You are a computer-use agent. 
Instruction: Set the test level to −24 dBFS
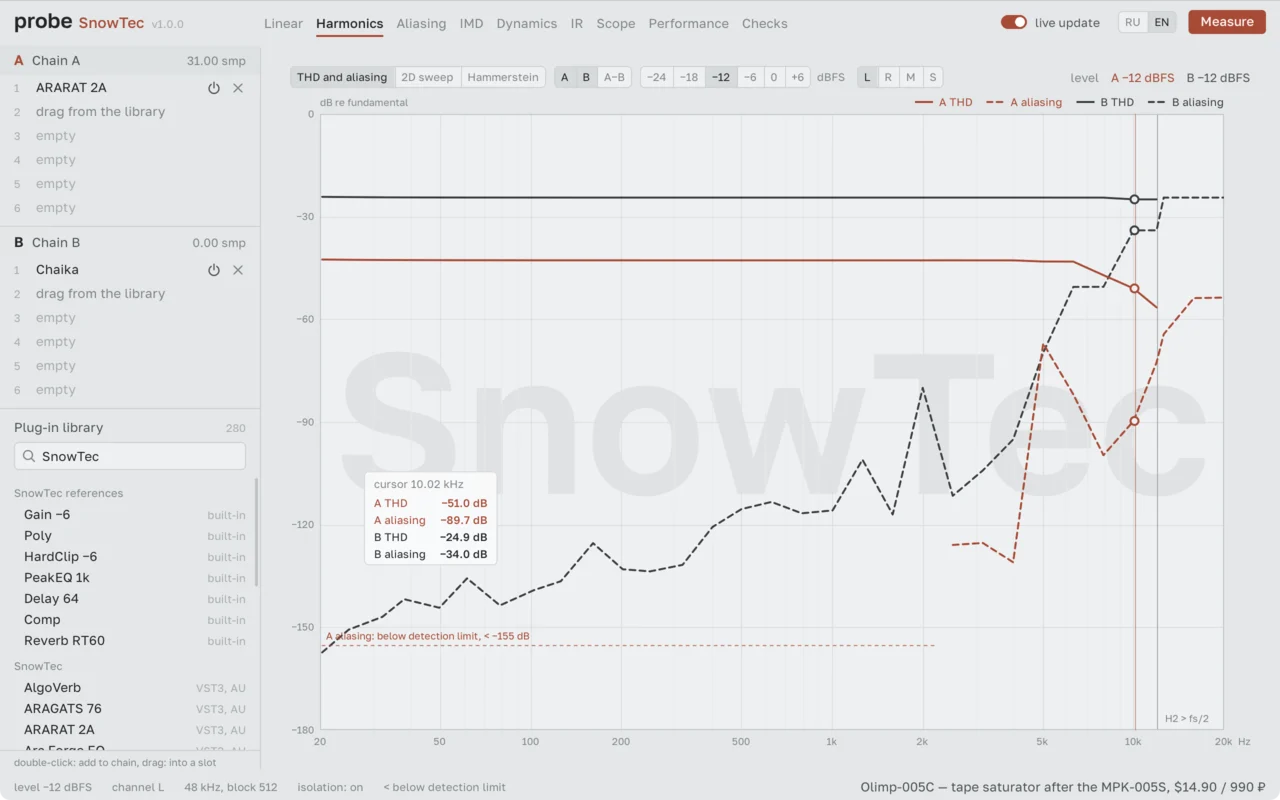pyautogui.click(x=656, y=77)
